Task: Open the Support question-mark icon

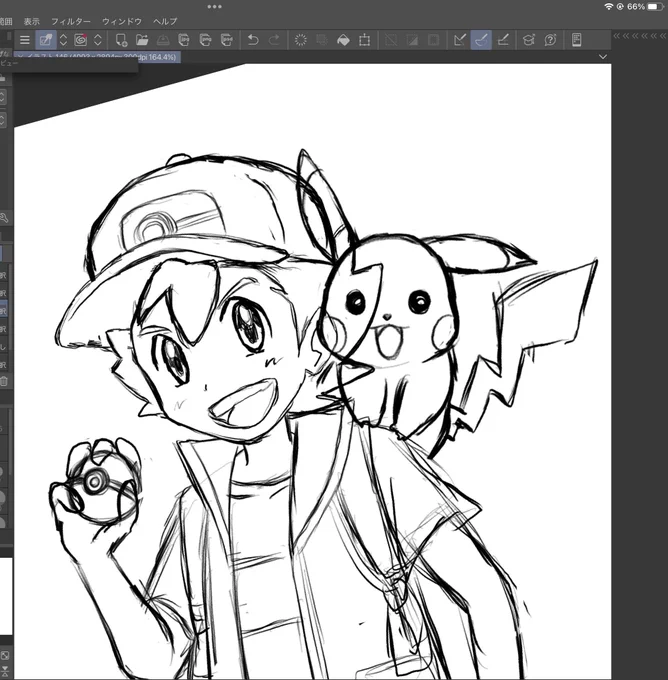Action: pos(550,40)
